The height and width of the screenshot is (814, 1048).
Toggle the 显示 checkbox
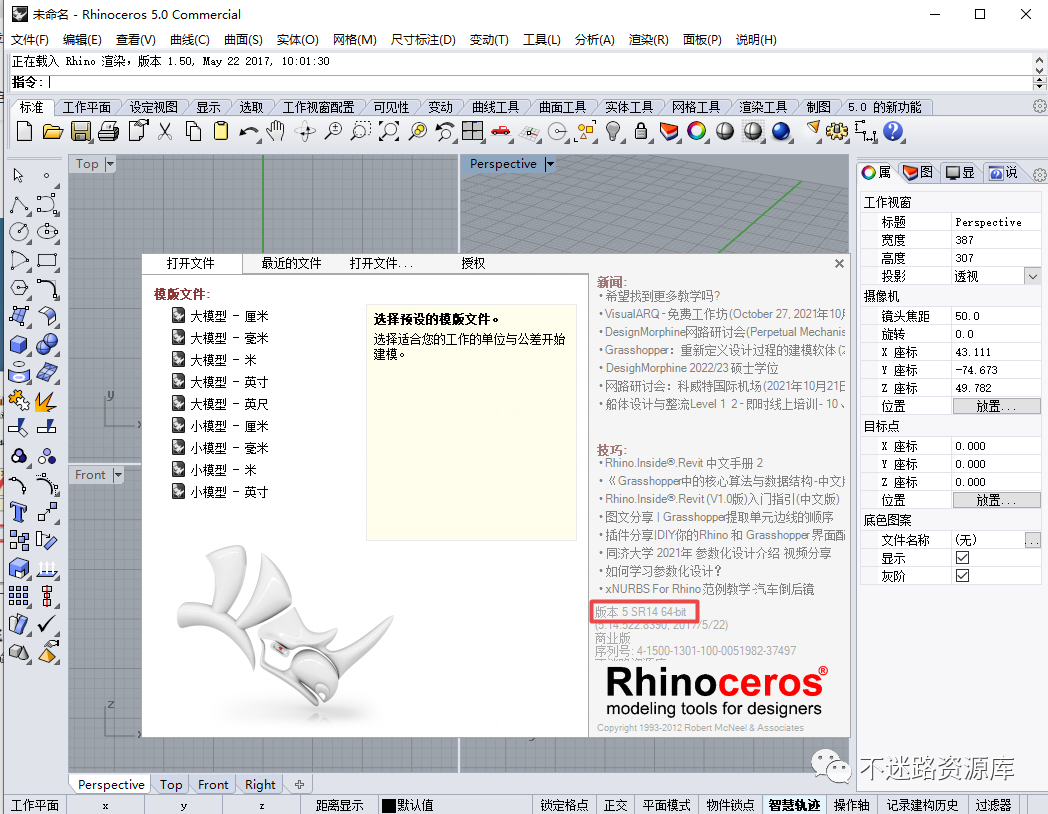(x=962, y=557)
